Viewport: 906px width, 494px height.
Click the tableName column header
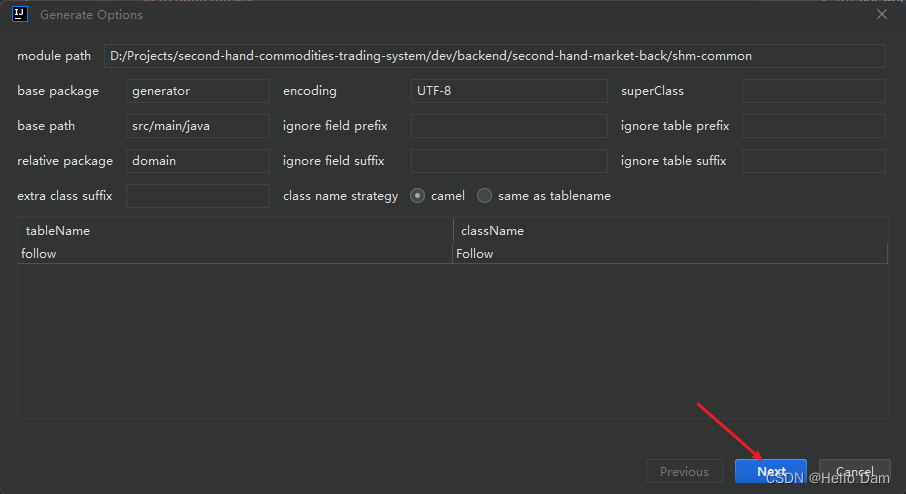[x=235, y=231]
